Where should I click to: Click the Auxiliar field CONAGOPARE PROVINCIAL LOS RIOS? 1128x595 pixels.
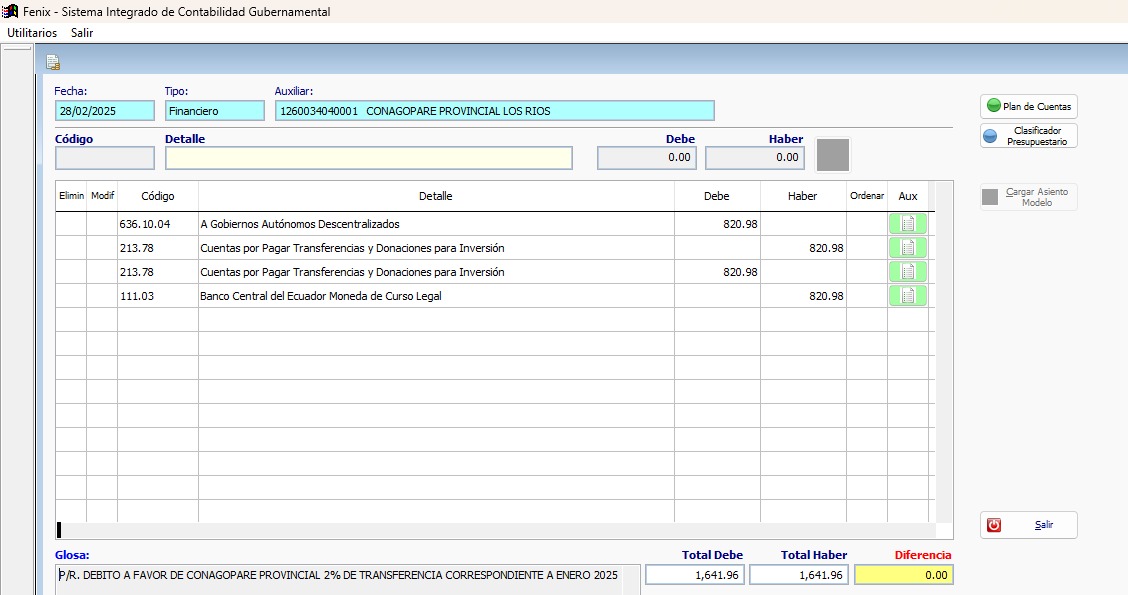point(494,111)
